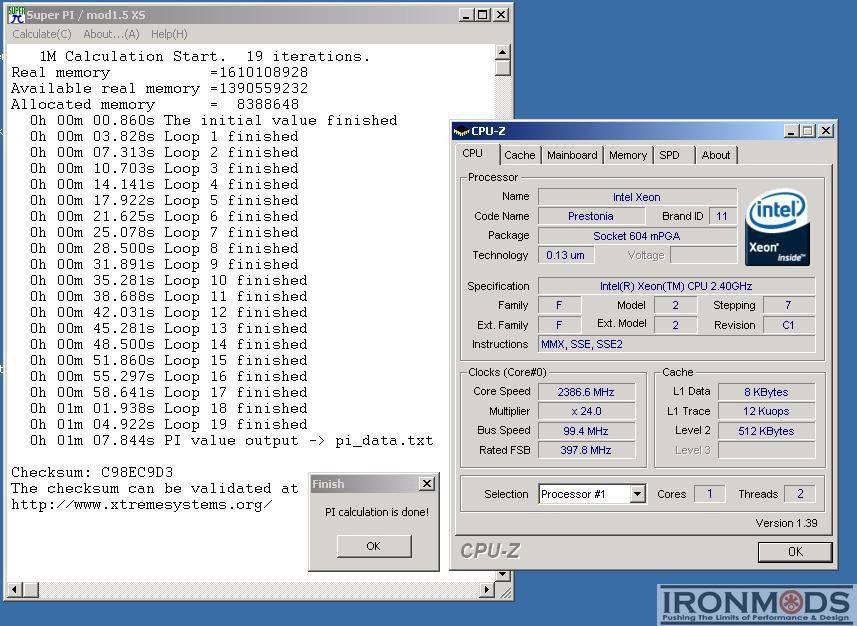Click the Core Speed value 2386.6 MHz

coord(586,391)
